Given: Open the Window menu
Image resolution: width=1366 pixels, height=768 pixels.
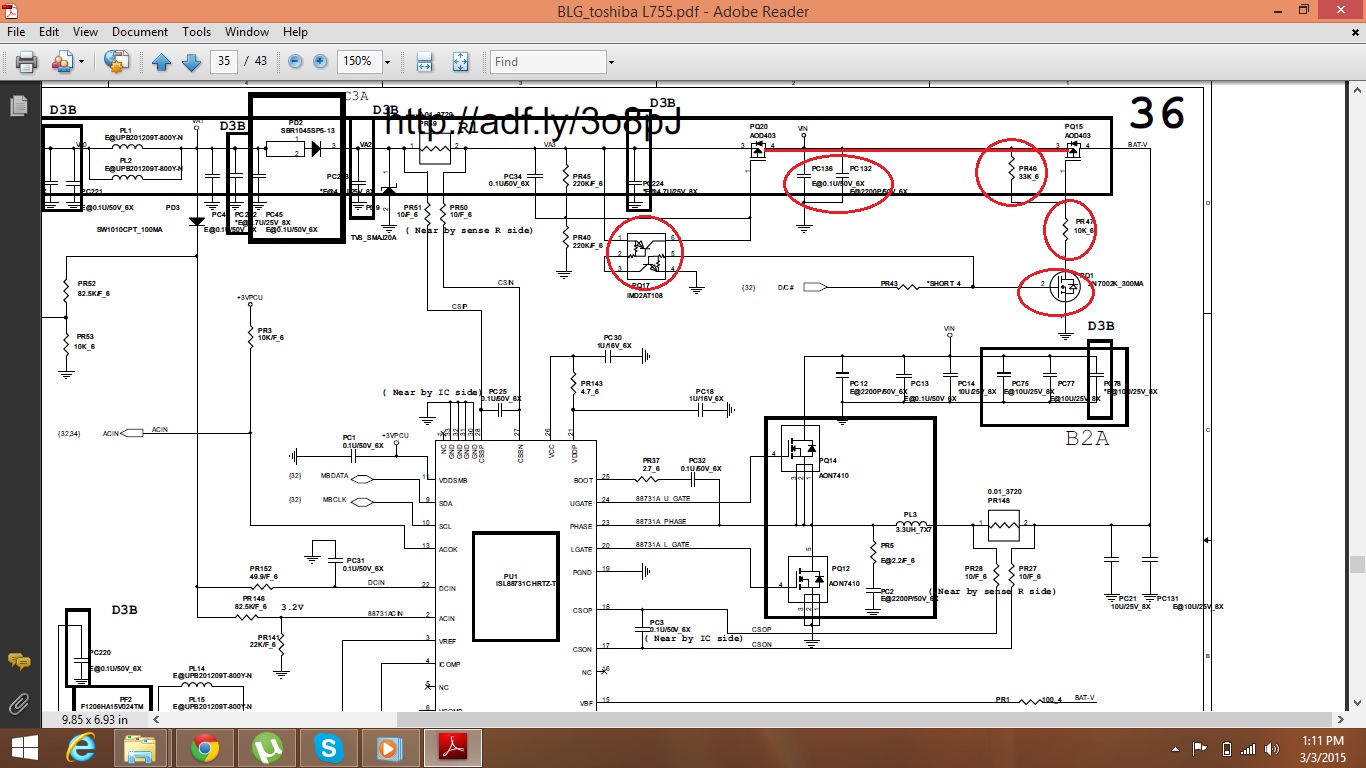Looking at the screenshot, I should (x=247, y=32).
